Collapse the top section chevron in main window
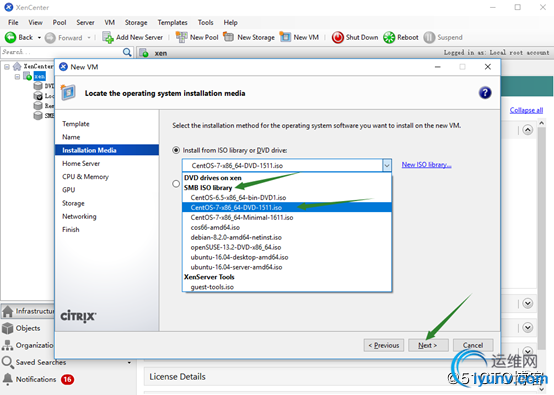This screenshot has width=554, height=395. coord(528,130)
